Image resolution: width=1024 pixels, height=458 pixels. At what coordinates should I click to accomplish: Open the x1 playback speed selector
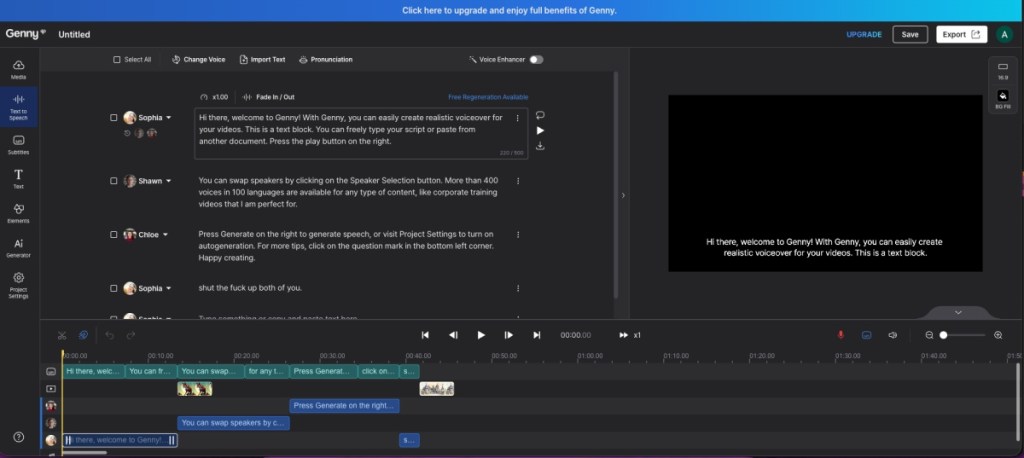[x=630, y=335]
